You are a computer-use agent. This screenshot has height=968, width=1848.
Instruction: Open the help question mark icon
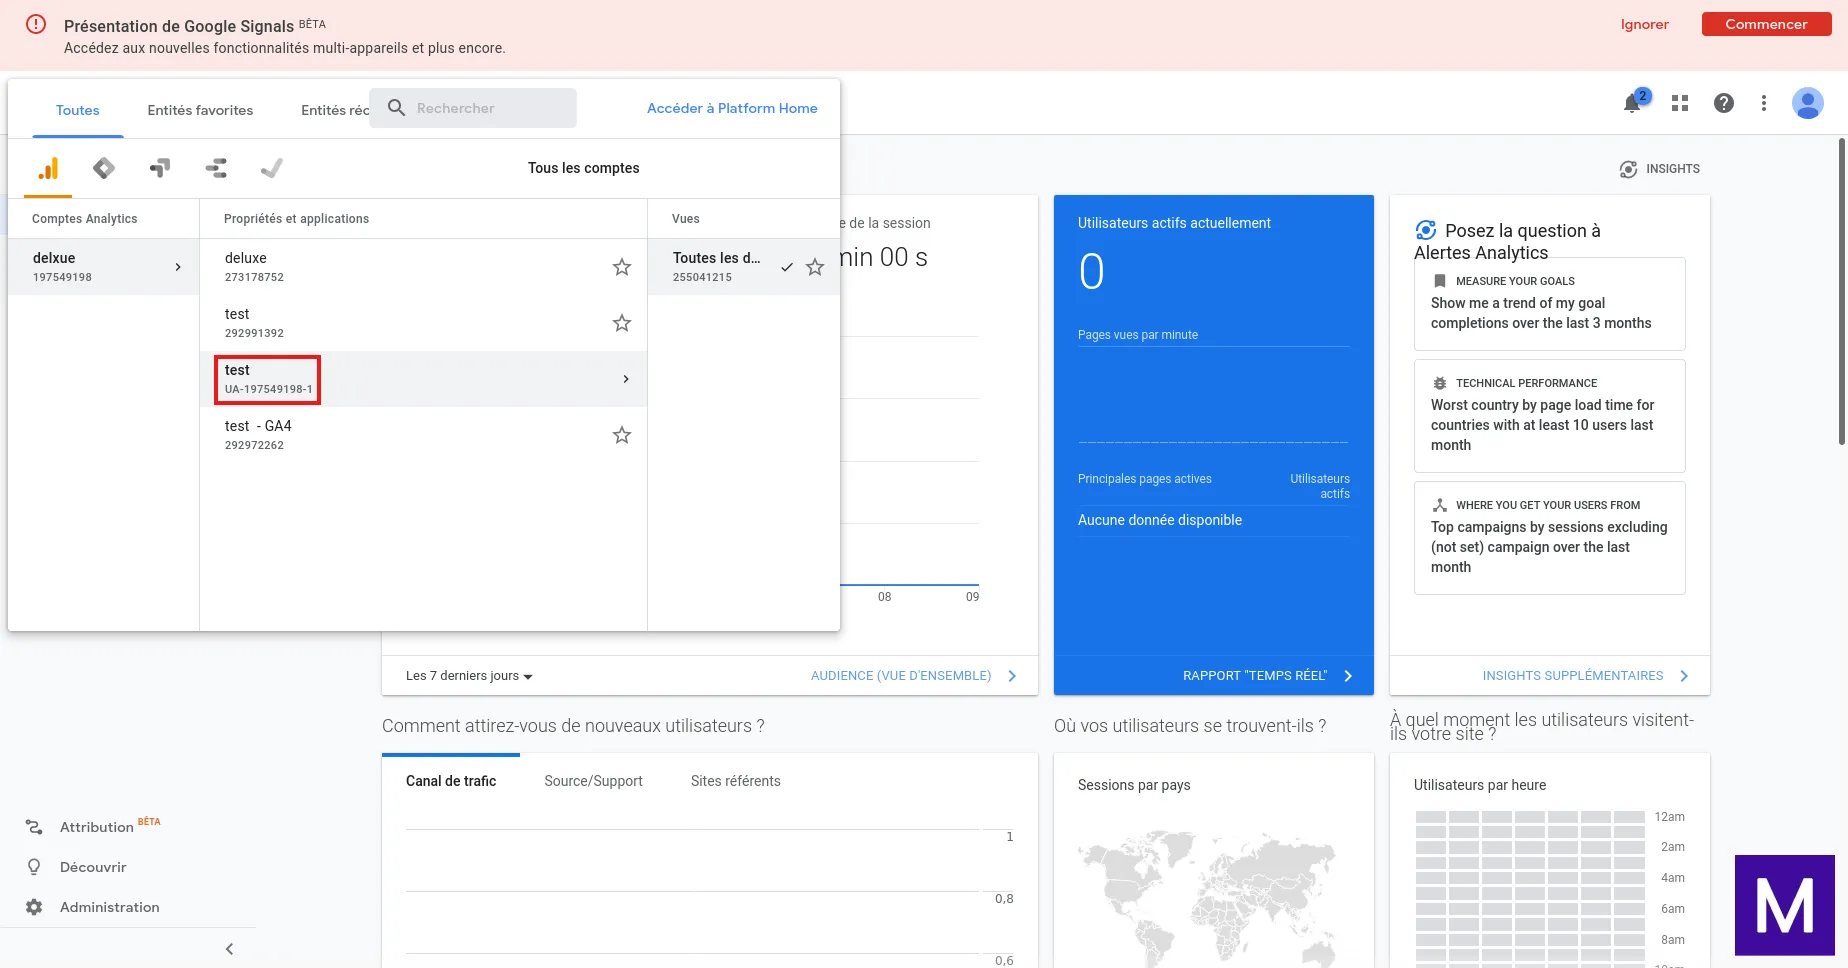(x=1724, y=103)
